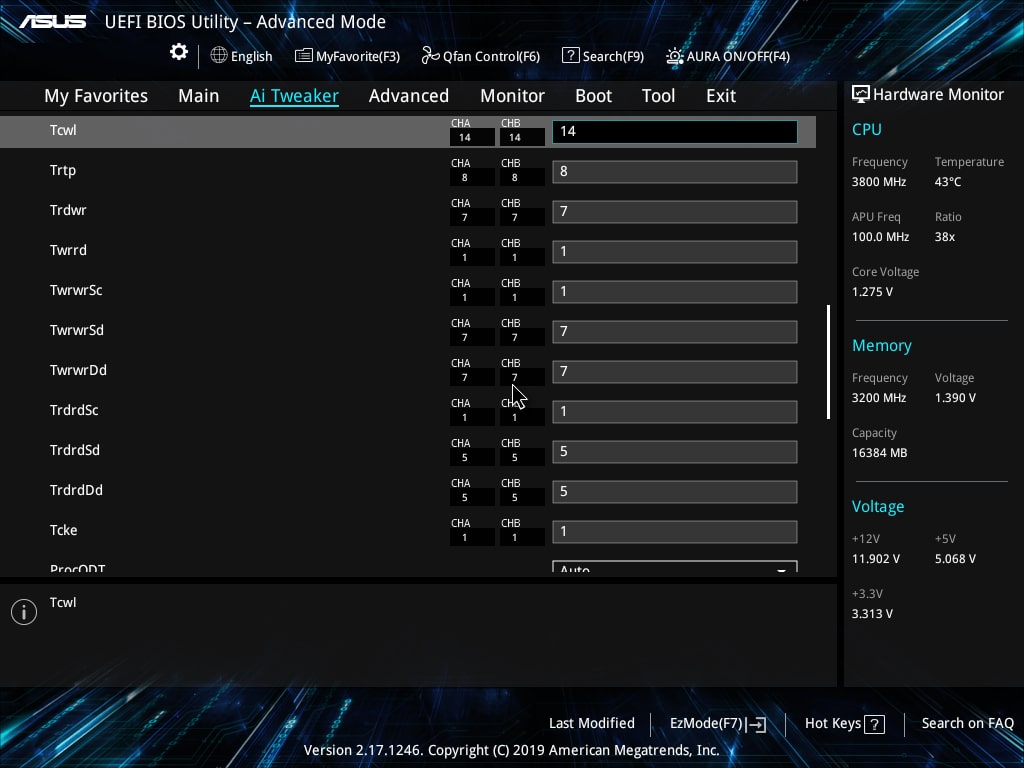
Task: Open the settings gear icon
Action: (x=179, y=52)
